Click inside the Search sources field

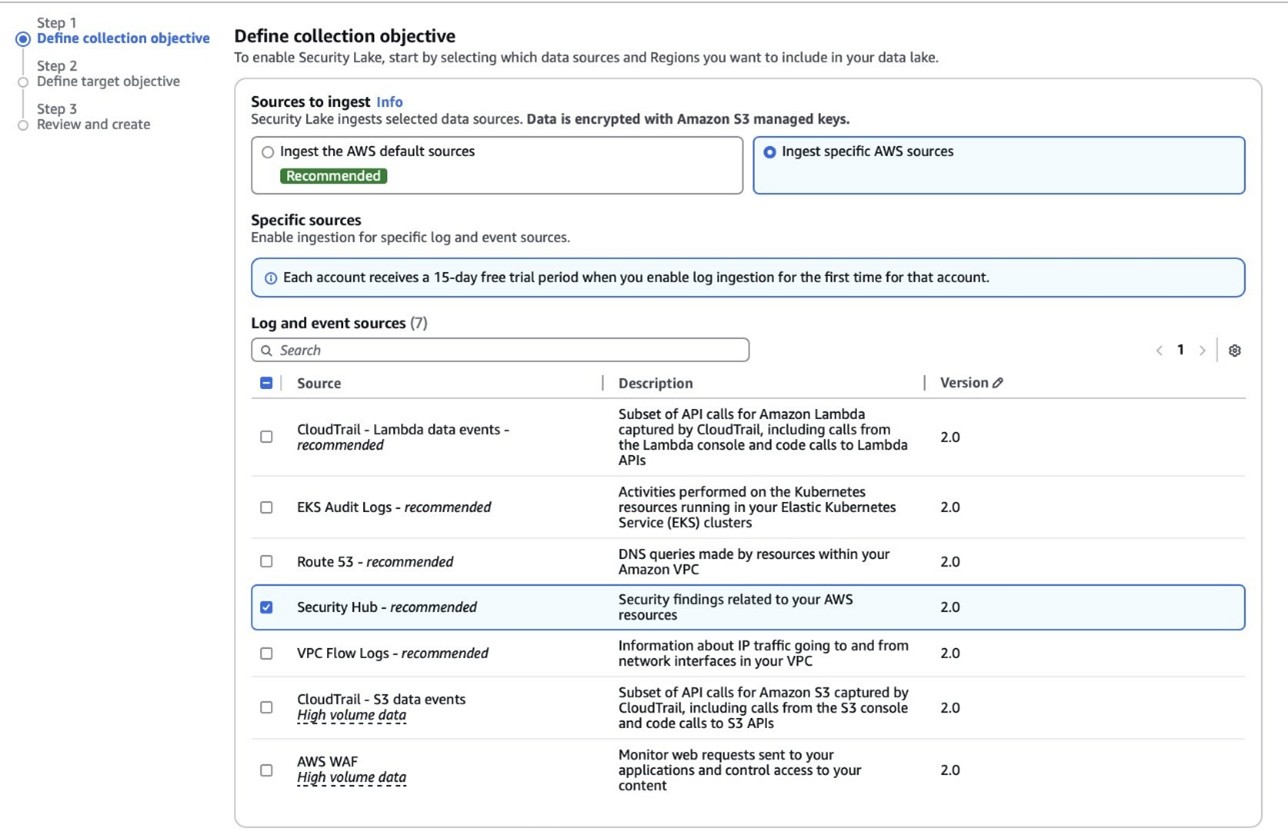point(450,349)
